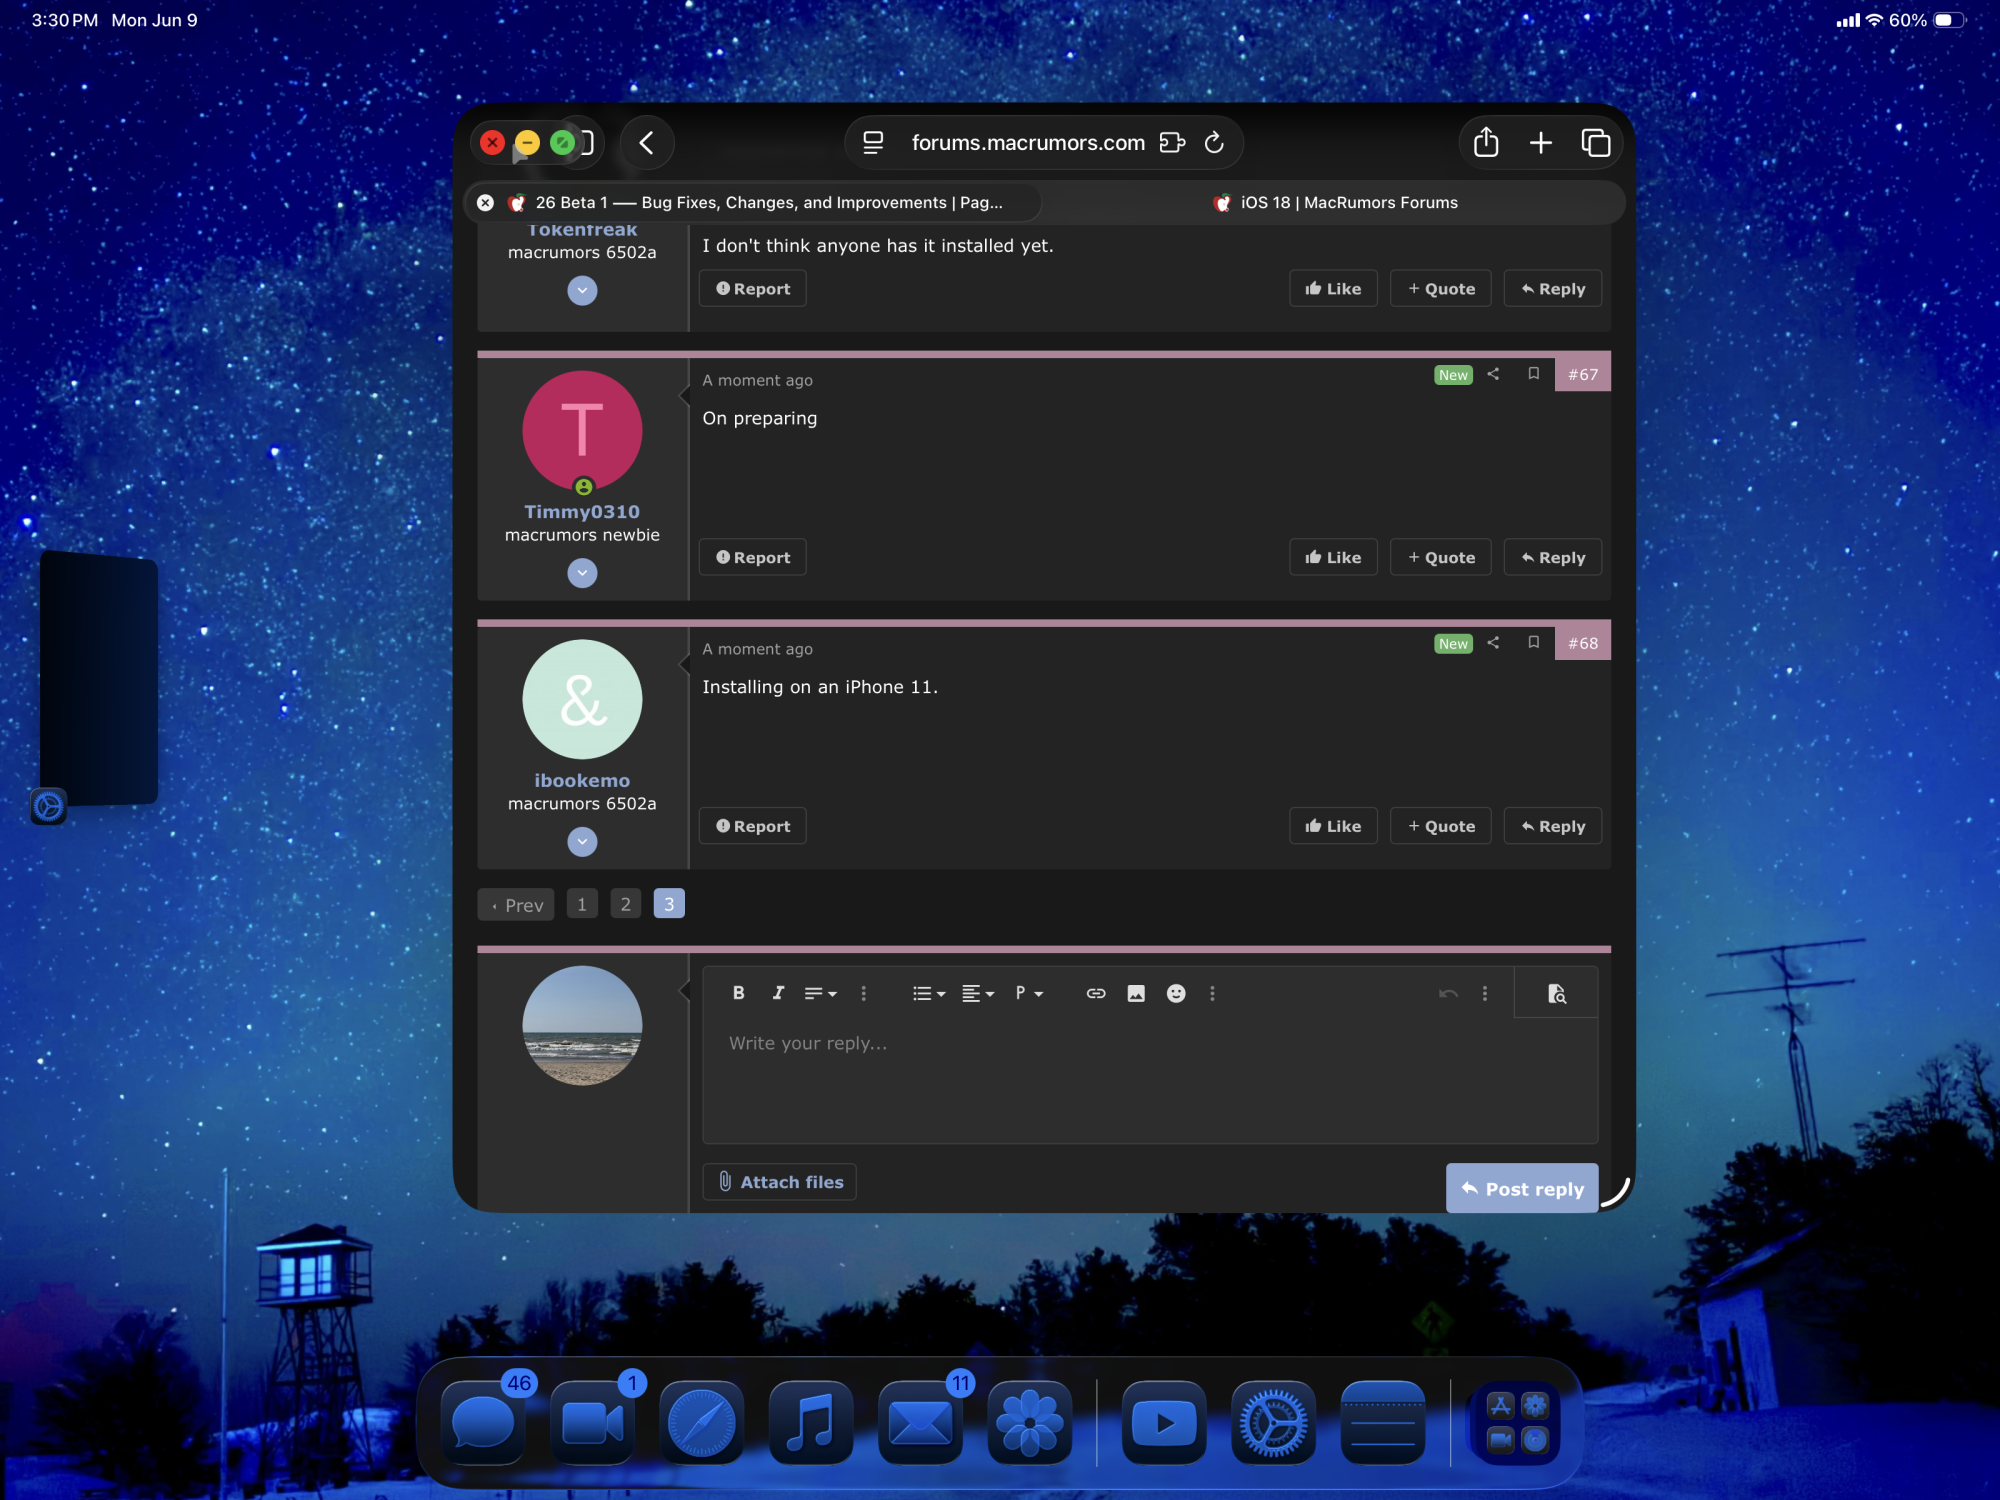Bookmark post #67
This screenshot has width=2000, height=1500.
pos(1533,374)
